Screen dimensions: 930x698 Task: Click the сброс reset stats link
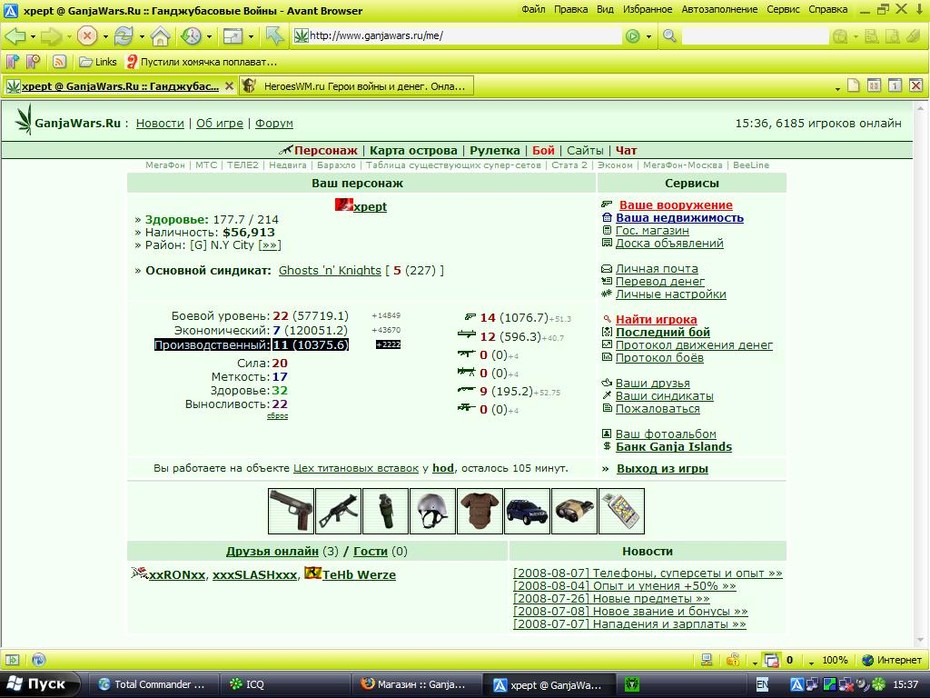[277, 416]
